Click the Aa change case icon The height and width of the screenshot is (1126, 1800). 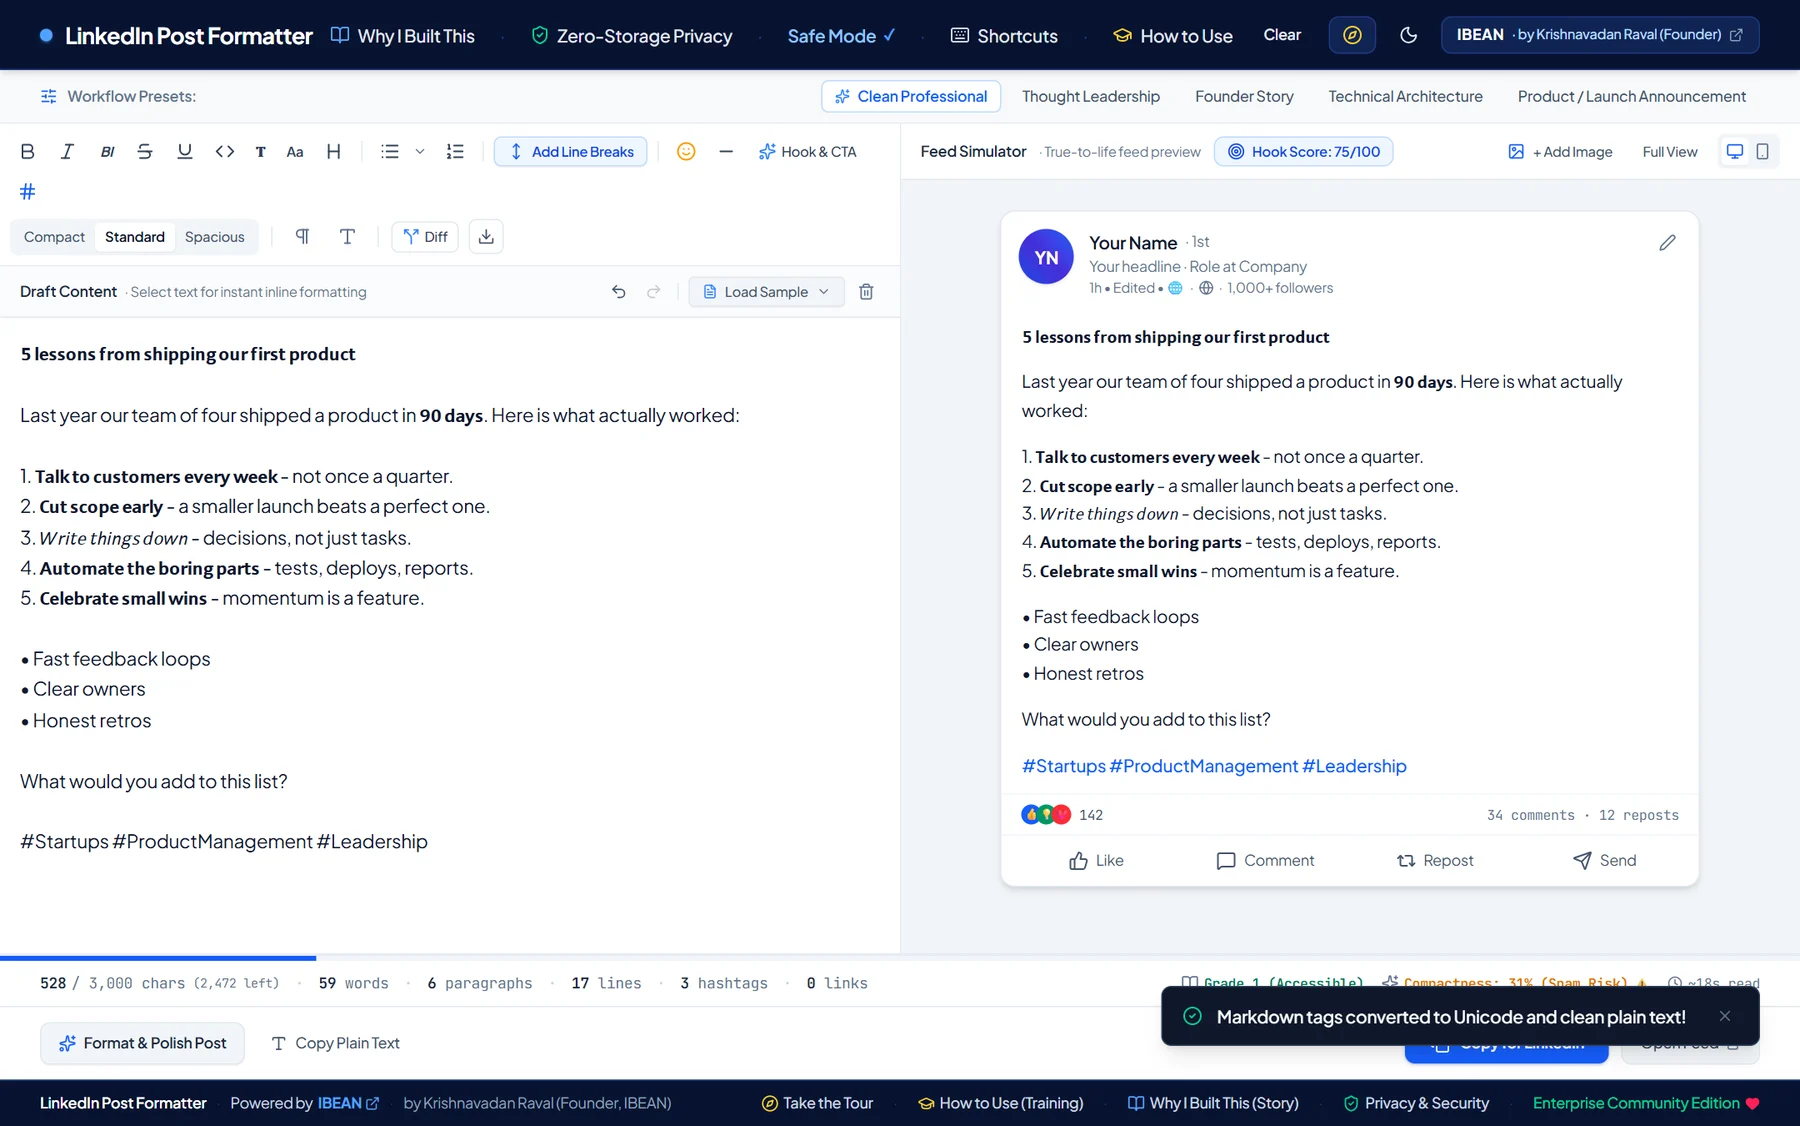tap(295, 151)
